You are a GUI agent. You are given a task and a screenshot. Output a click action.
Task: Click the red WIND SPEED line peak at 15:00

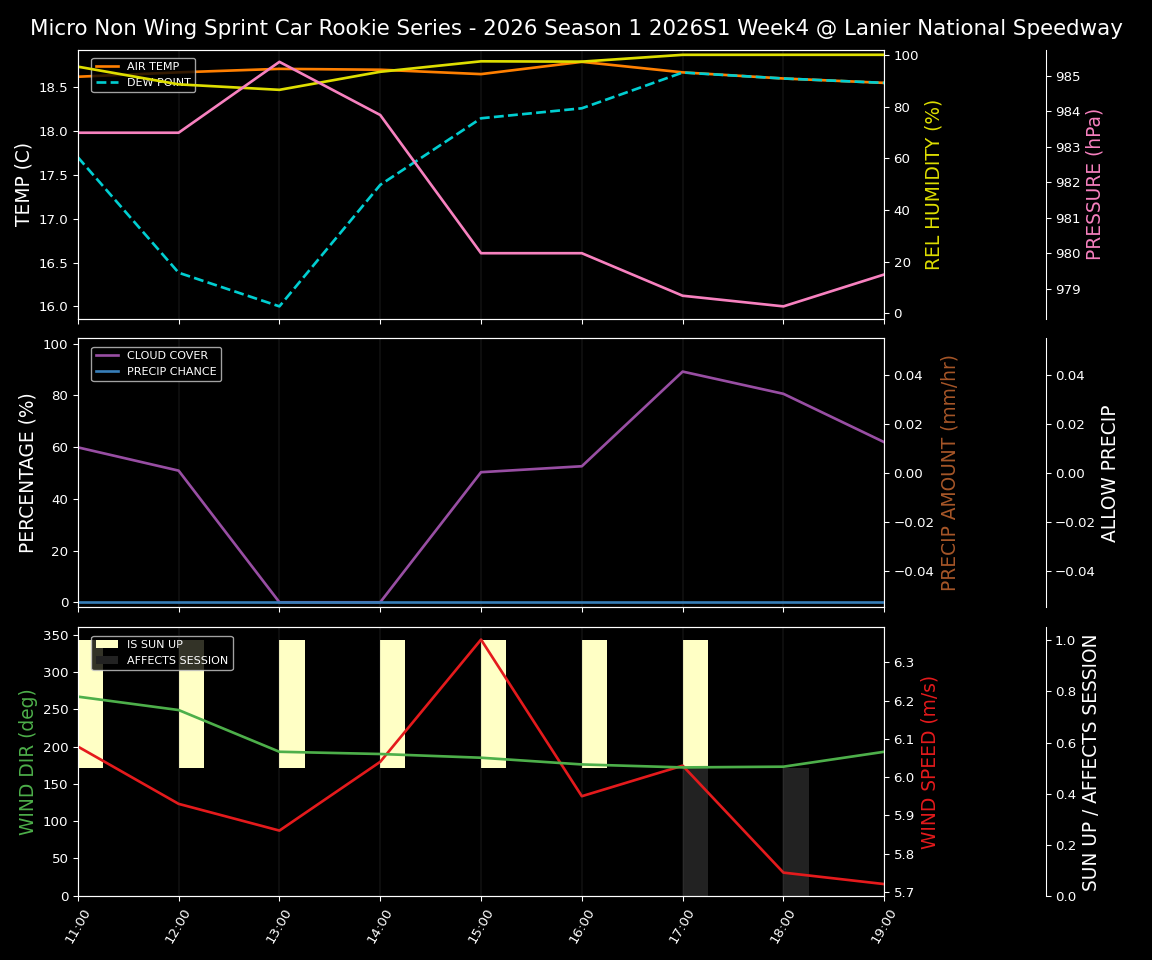(481, 640)
